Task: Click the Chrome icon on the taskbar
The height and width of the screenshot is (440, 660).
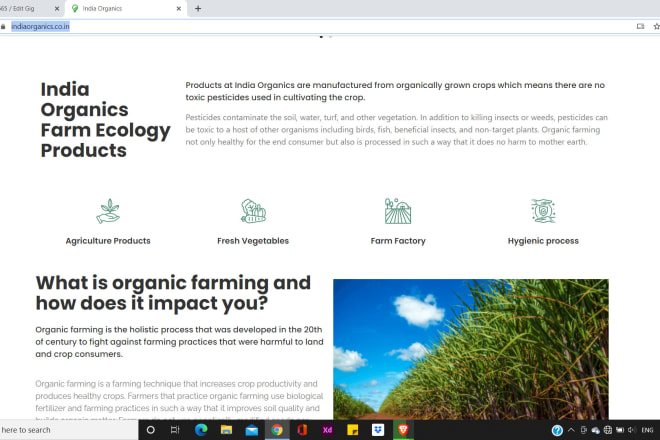Action: click(x=277, y=430)
